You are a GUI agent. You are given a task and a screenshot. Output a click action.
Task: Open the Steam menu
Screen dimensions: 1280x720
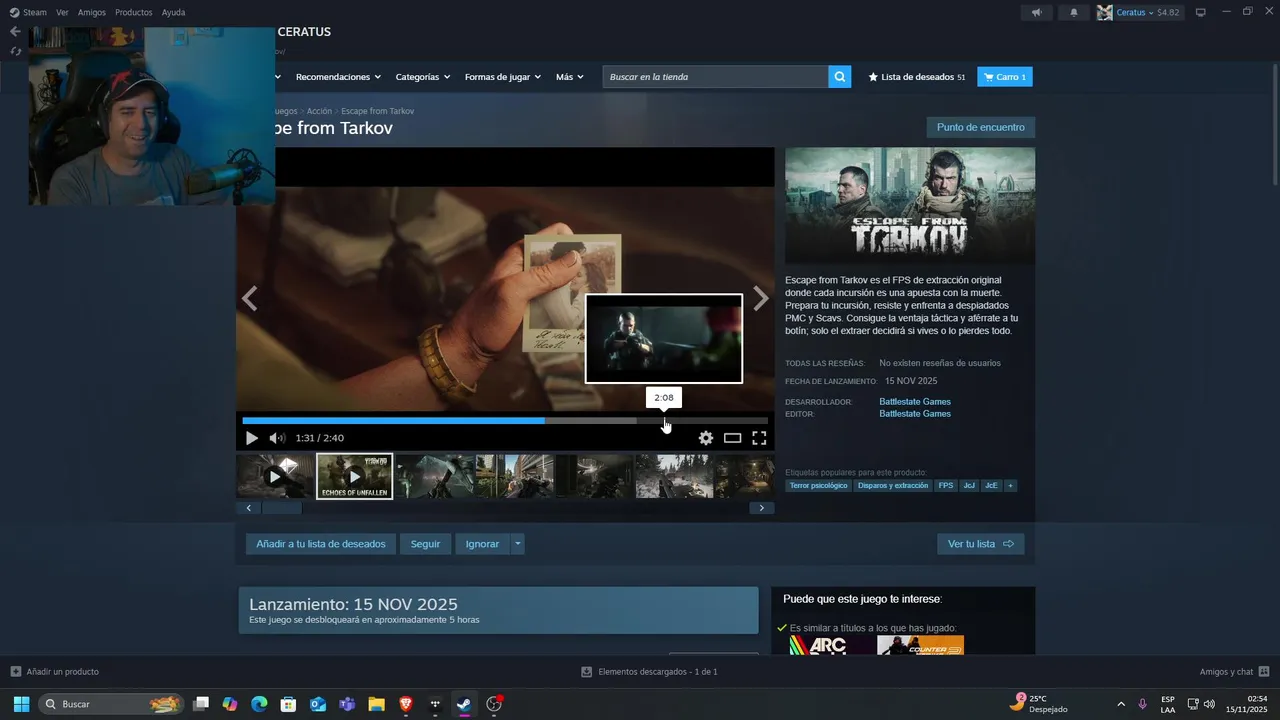pos(28,12)
